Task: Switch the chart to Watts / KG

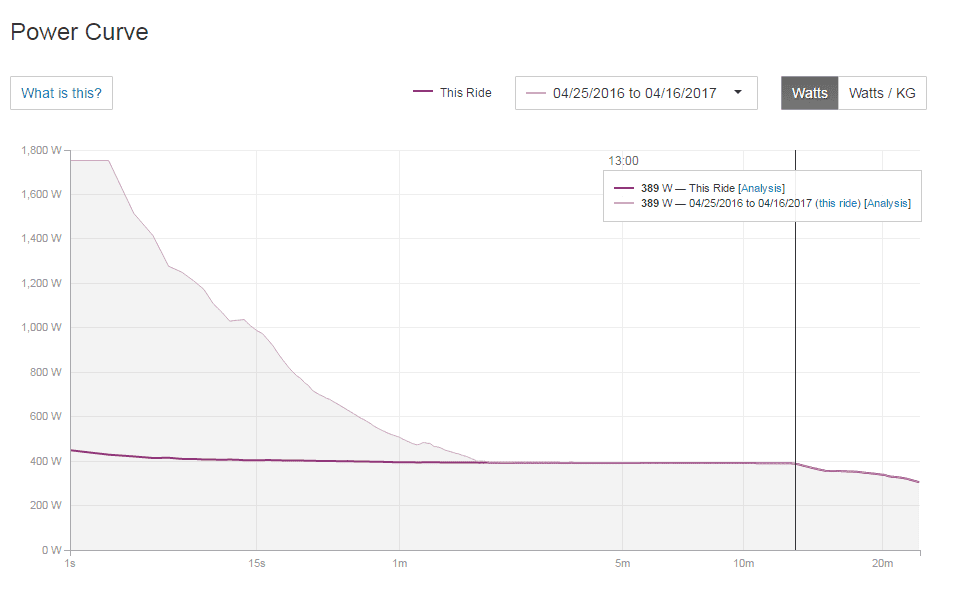Action: pos(882,93)
